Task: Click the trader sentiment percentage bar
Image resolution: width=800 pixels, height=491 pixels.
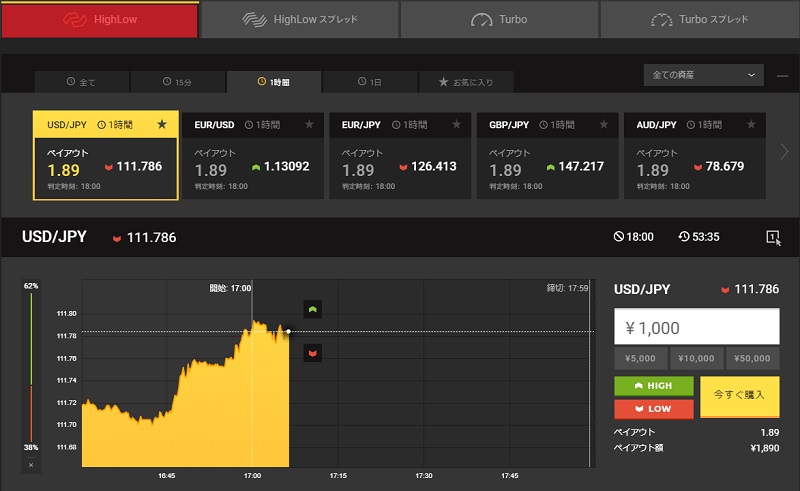Action: [31, 367]
